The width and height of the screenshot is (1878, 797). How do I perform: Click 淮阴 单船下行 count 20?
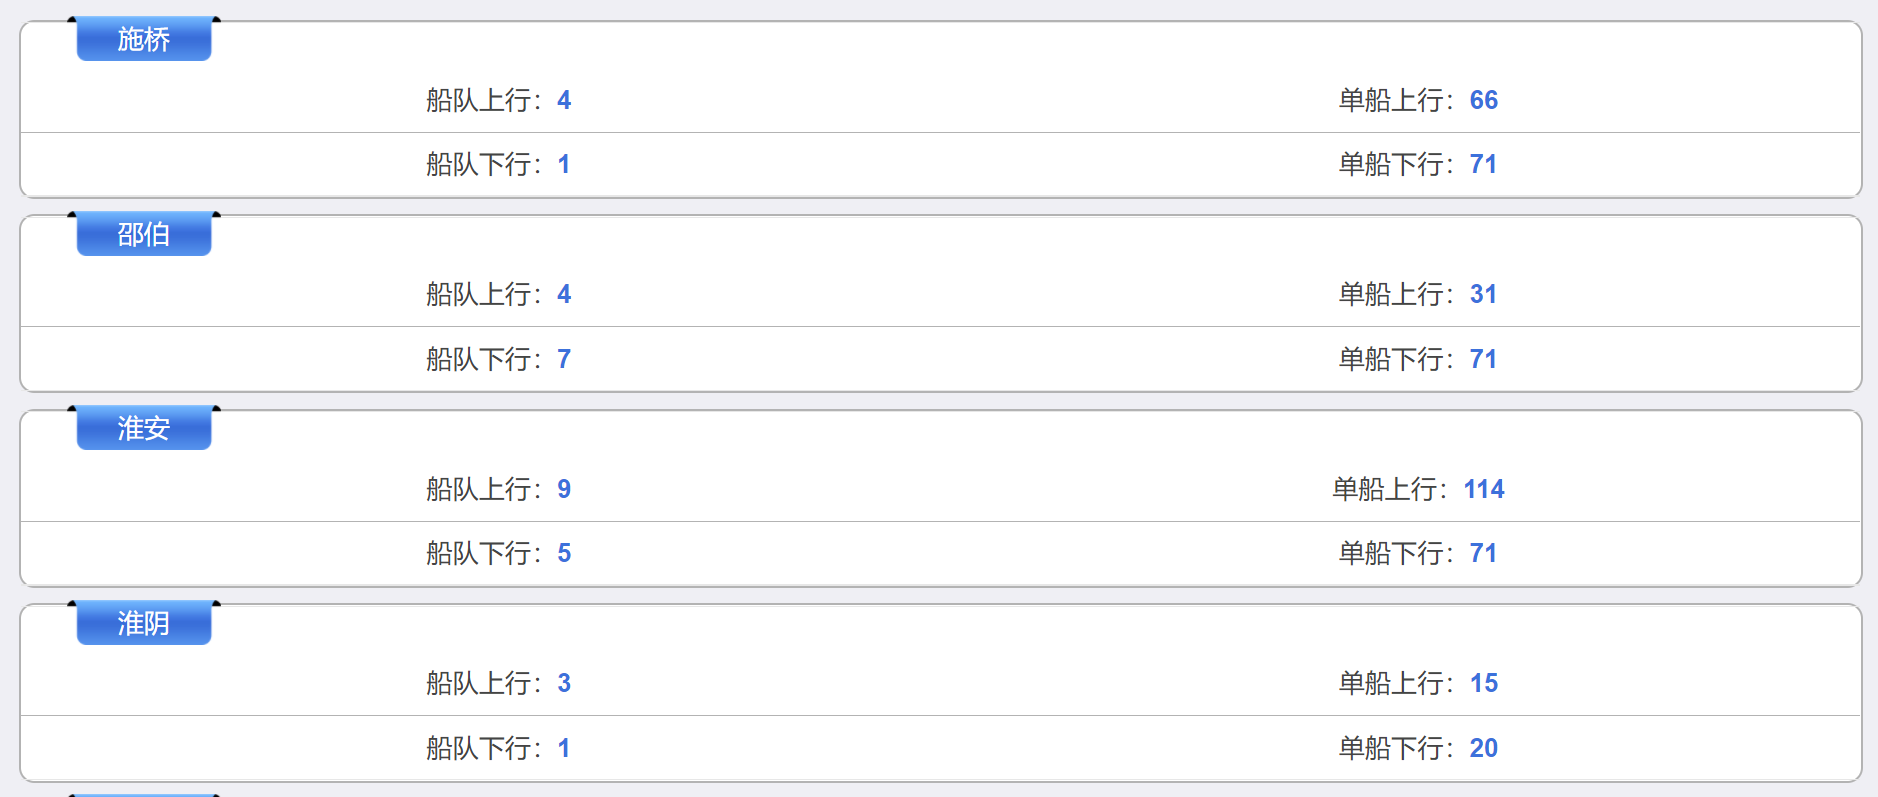pyautogui.click(x=1484, y=748)
